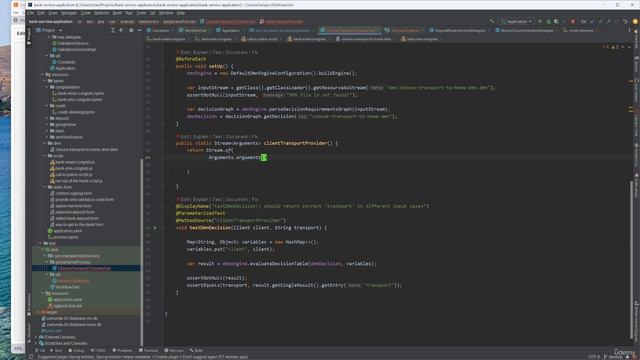Open the Build tool window

pyautogui.click(x=196, y=350)
